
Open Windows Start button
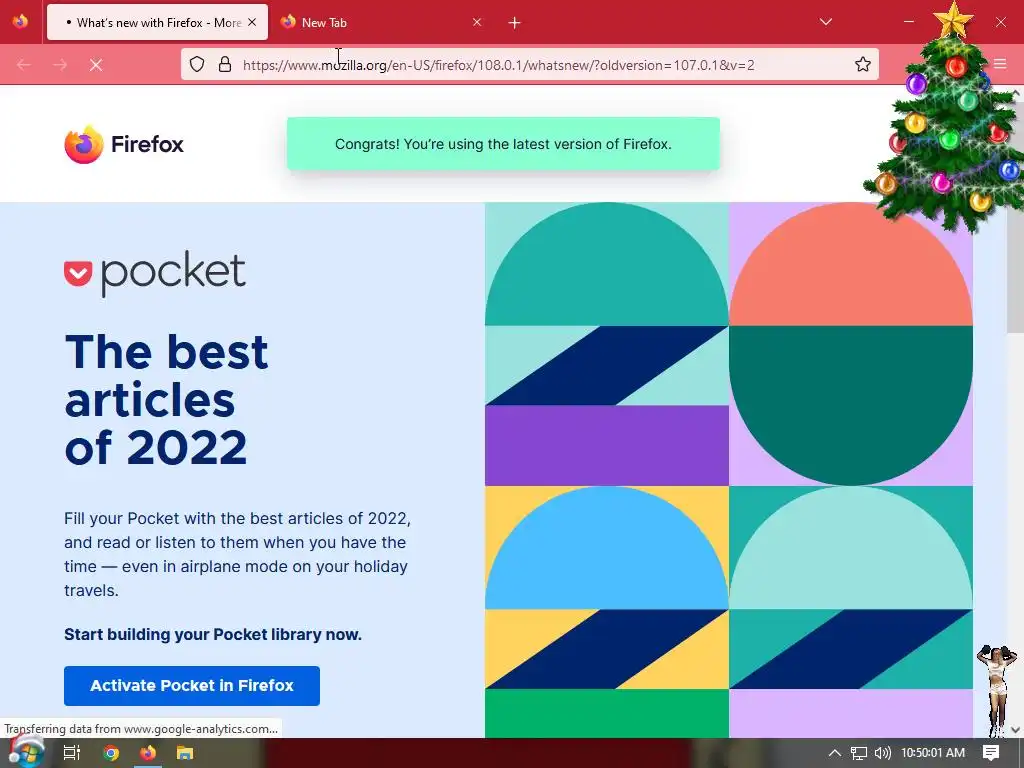tap(26, 752)
